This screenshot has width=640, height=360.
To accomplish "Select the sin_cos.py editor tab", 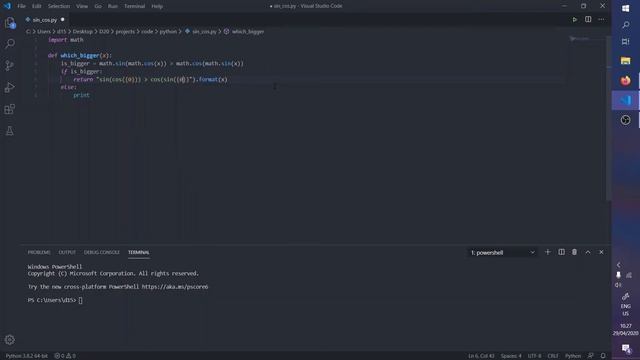I will (44, 20).
